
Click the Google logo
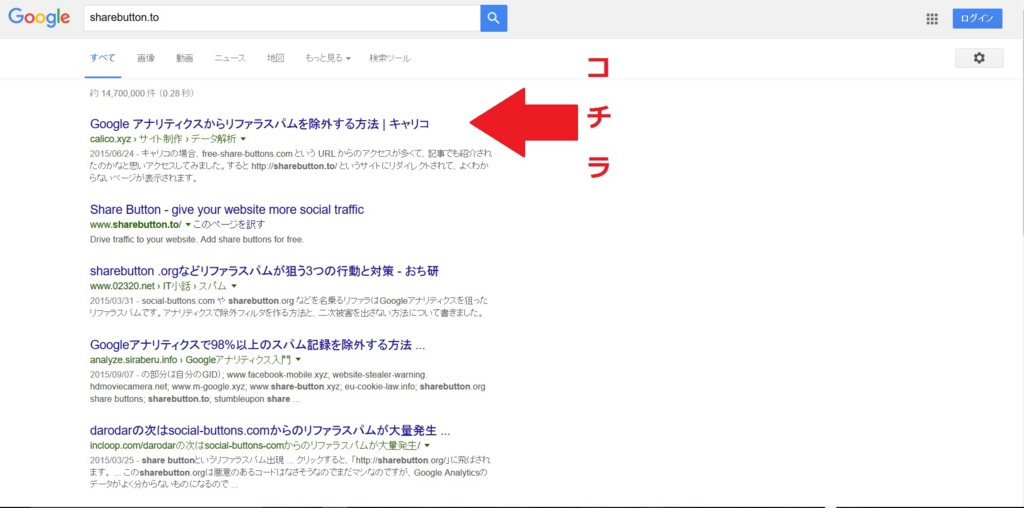pos(39,18)
